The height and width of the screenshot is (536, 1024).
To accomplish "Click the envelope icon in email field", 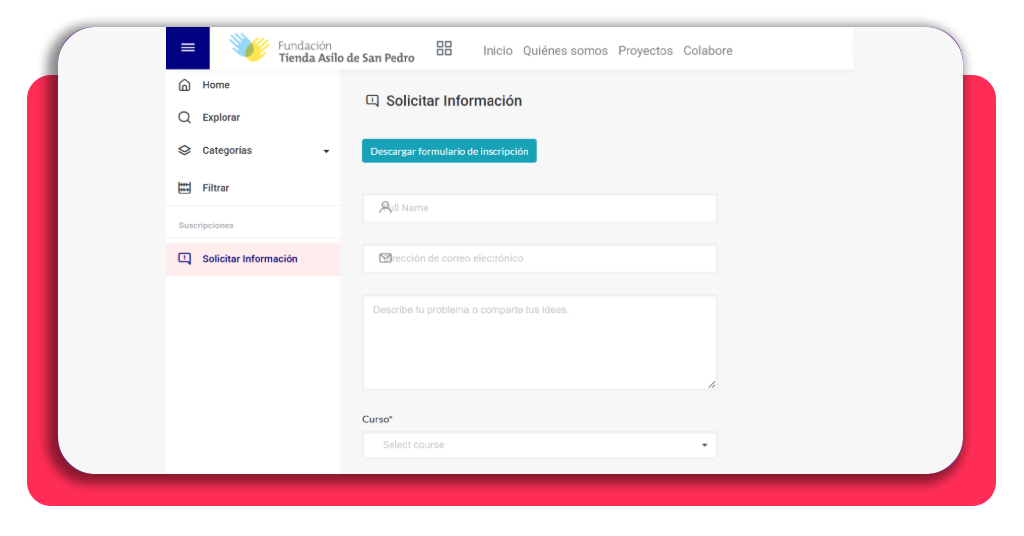I will tap(385, 258).
